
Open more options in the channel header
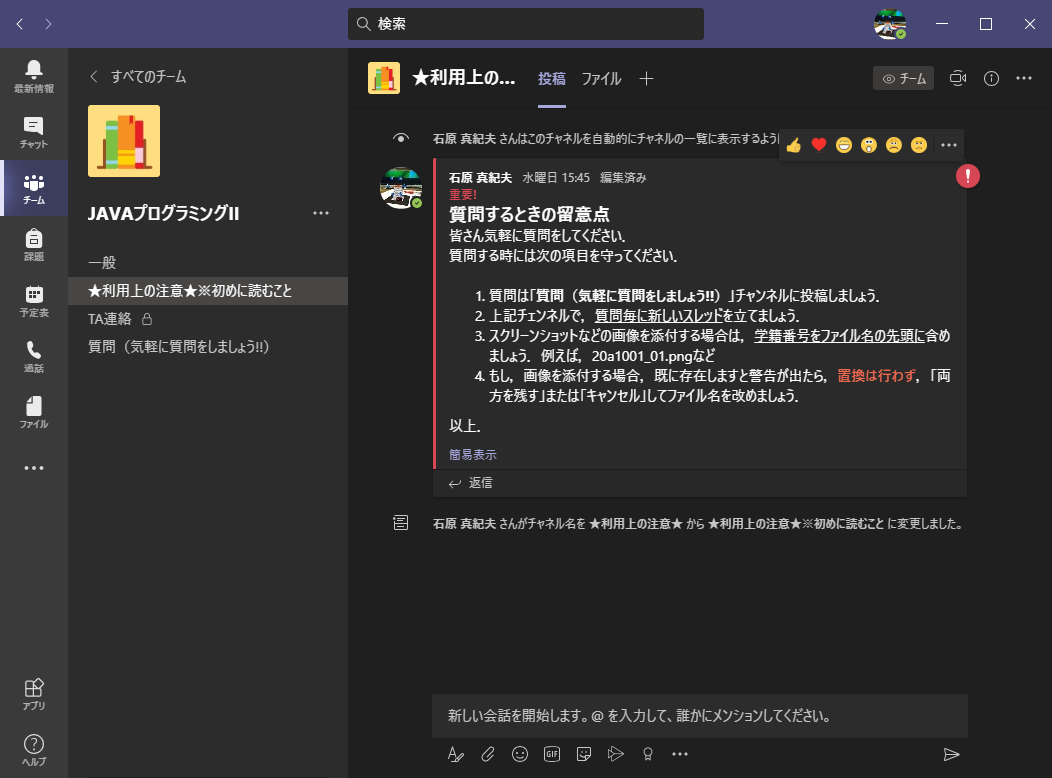click(1024, 78)
